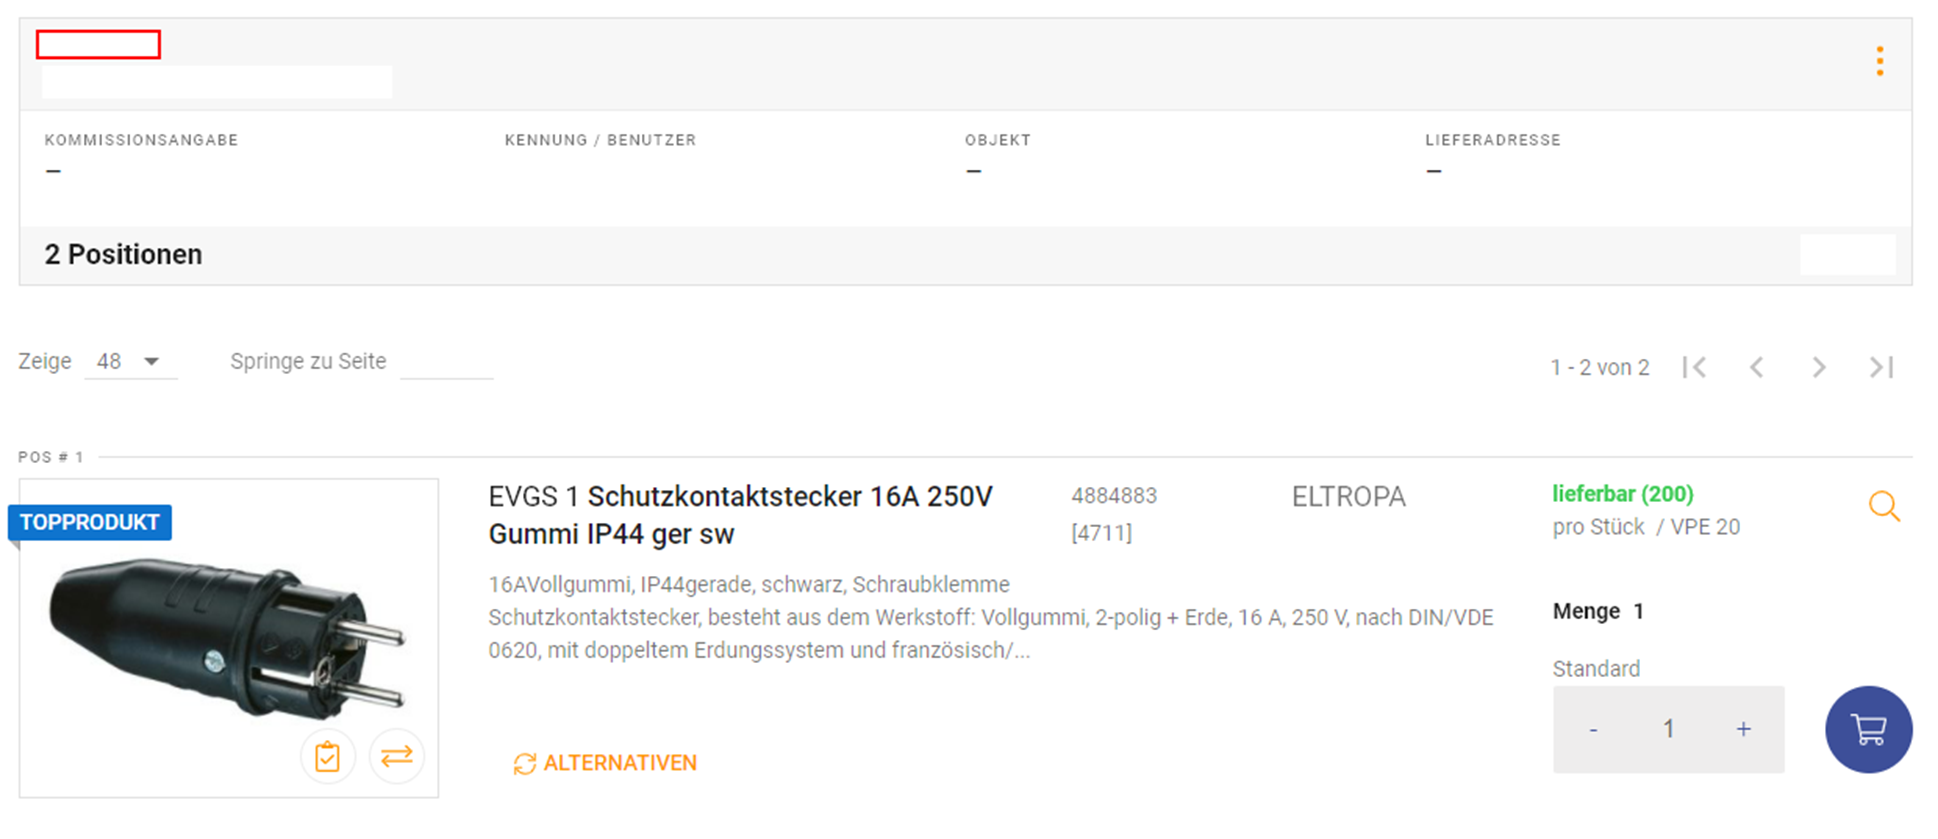Click the TOPPRODUKT badge
The image size is (1938, 839).
[90, 522]
